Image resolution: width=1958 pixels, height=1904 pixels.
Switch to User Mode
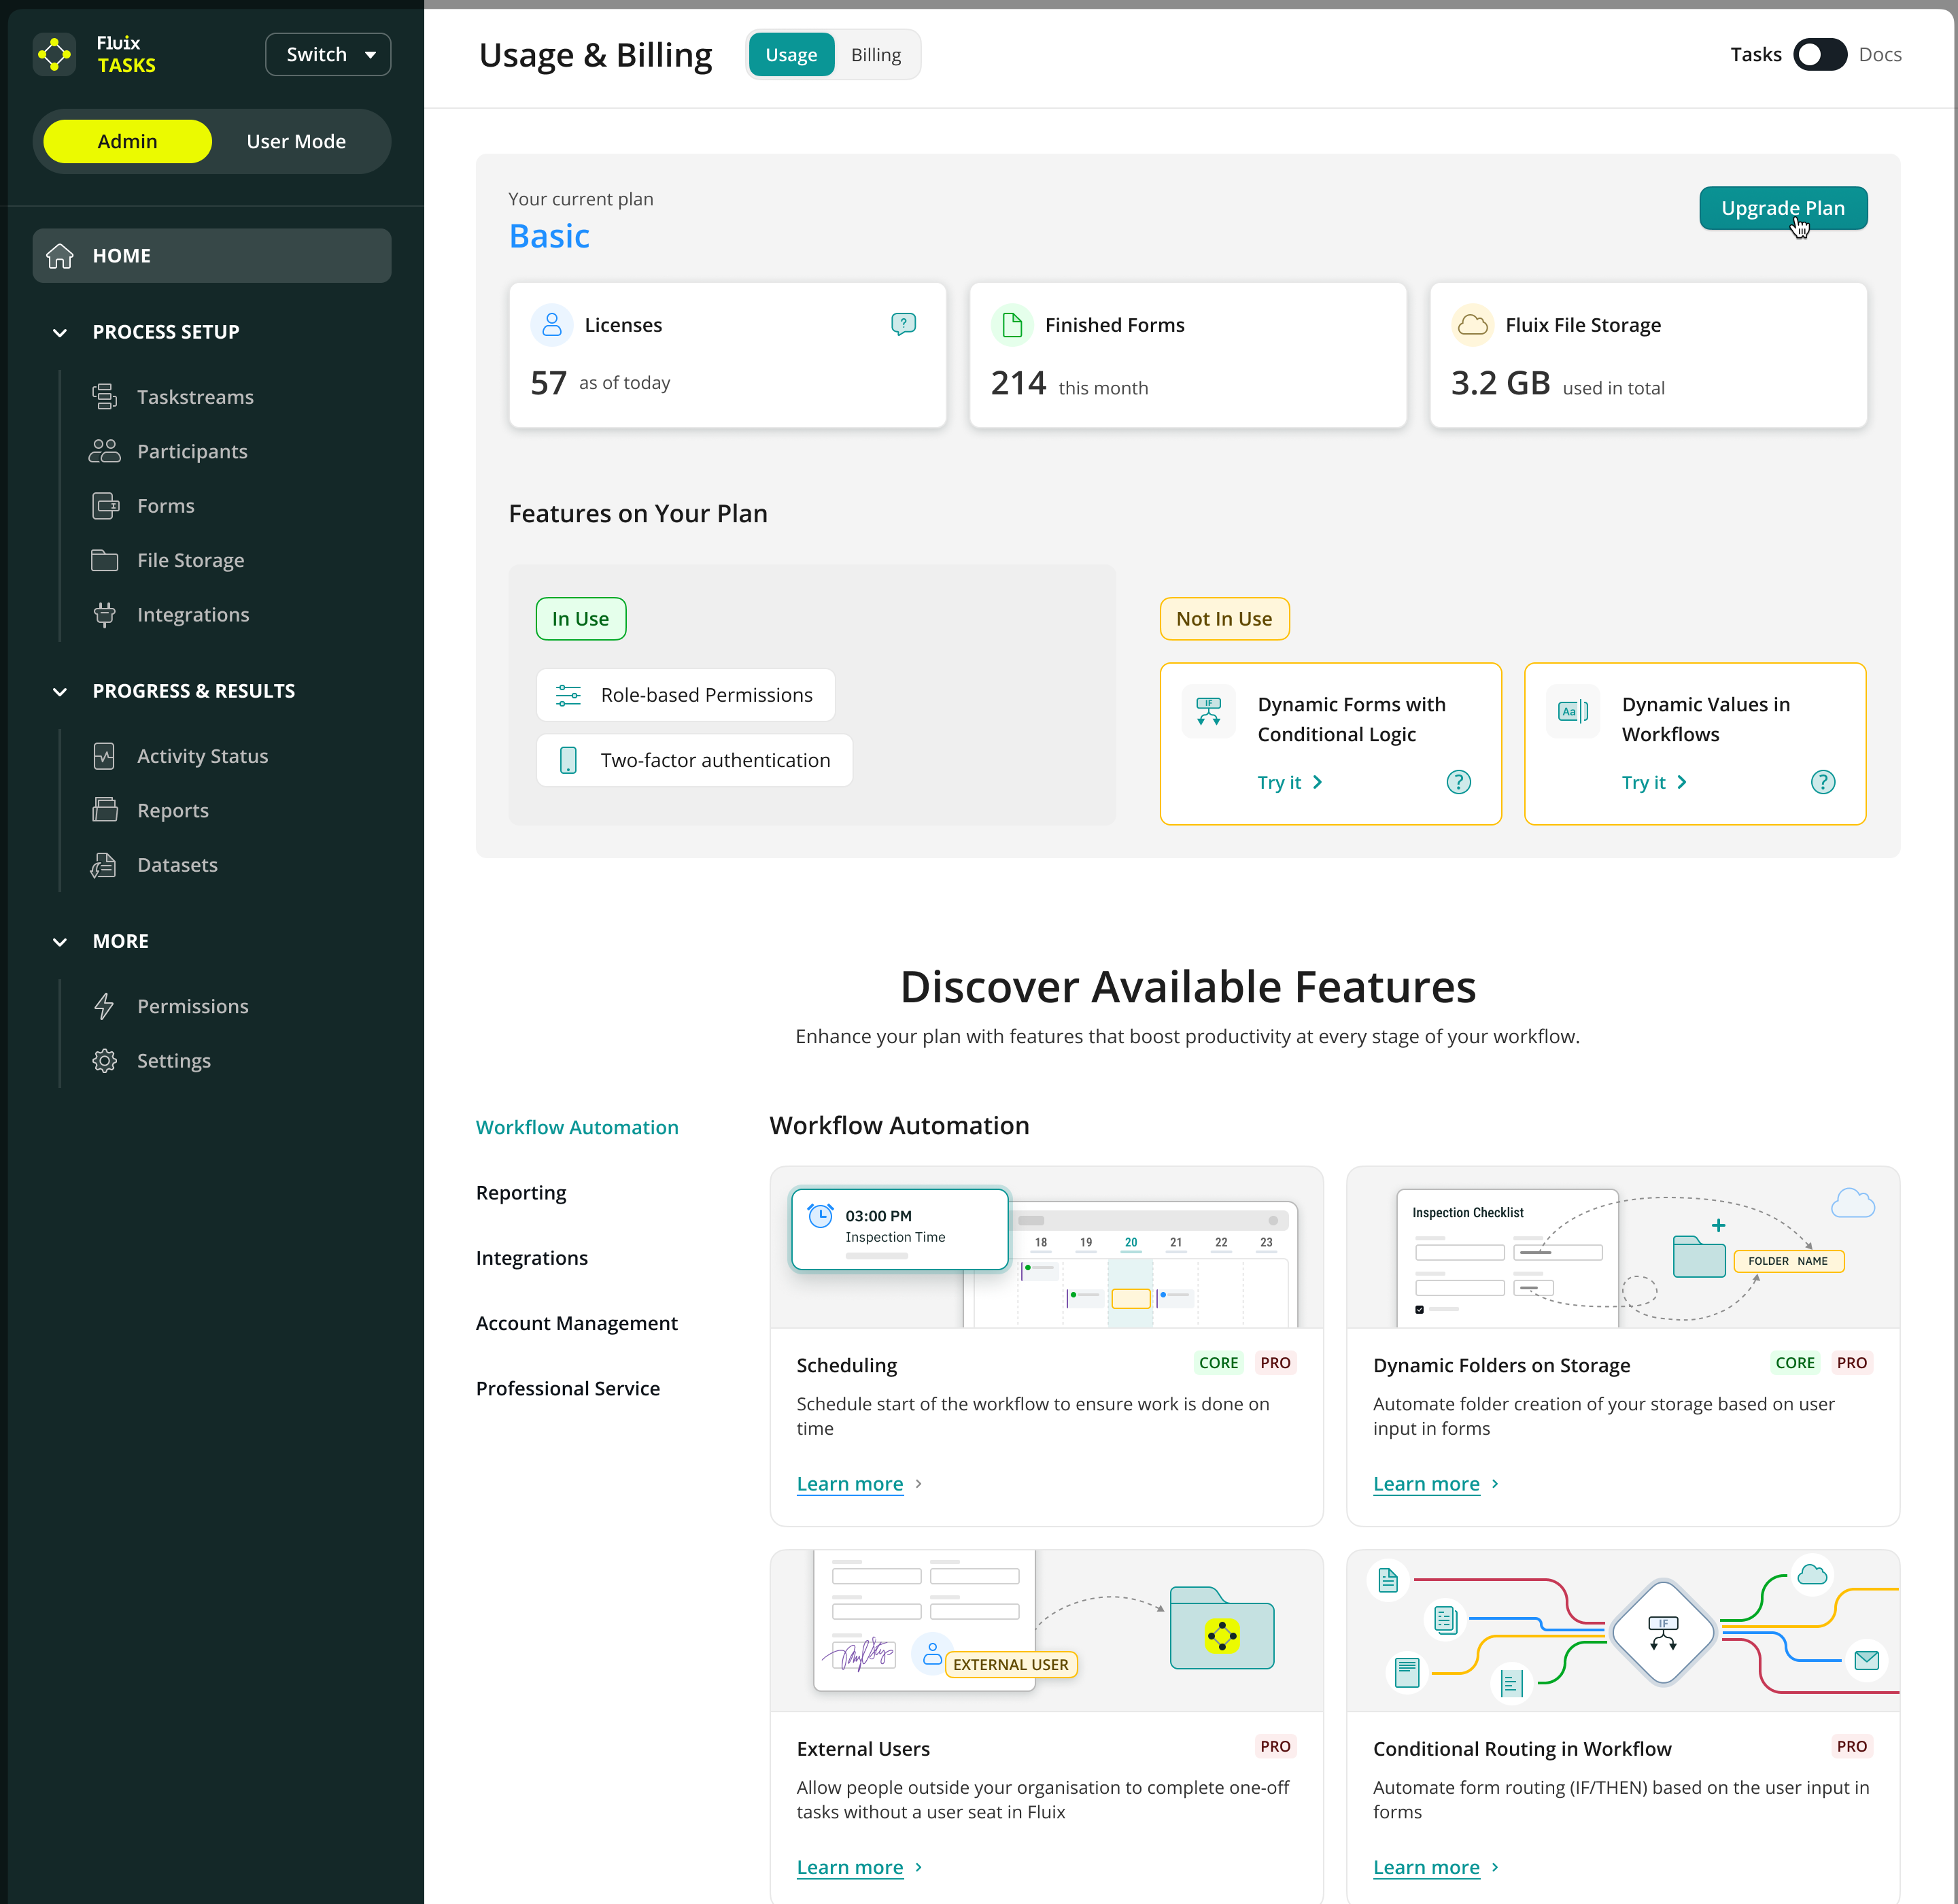296,141
